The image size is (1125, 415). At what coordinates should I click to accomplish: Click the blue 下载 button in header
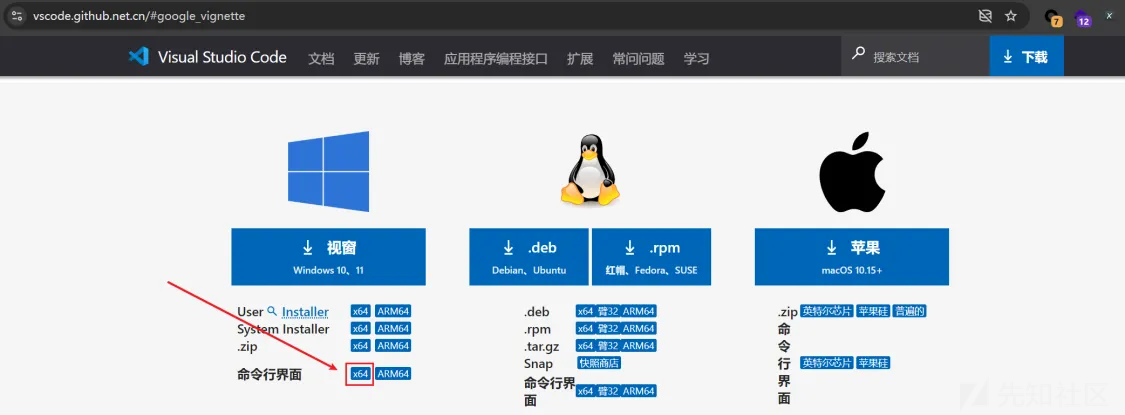coord(1027,56)
